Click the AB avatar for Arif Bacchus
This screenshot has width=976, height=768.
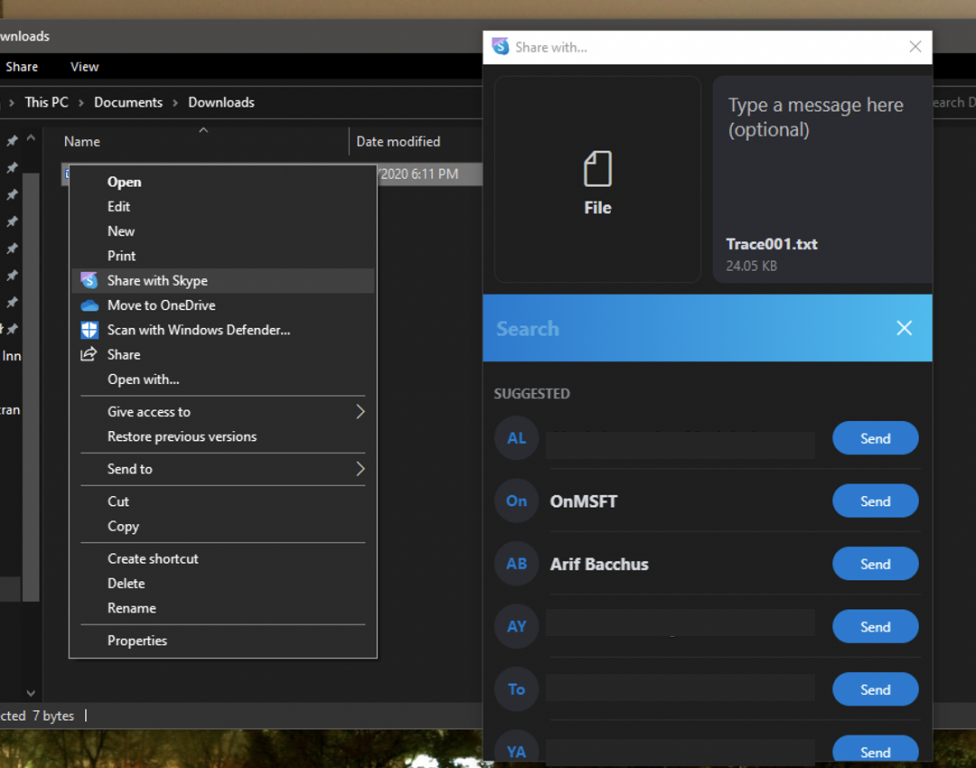coord(516,564)
